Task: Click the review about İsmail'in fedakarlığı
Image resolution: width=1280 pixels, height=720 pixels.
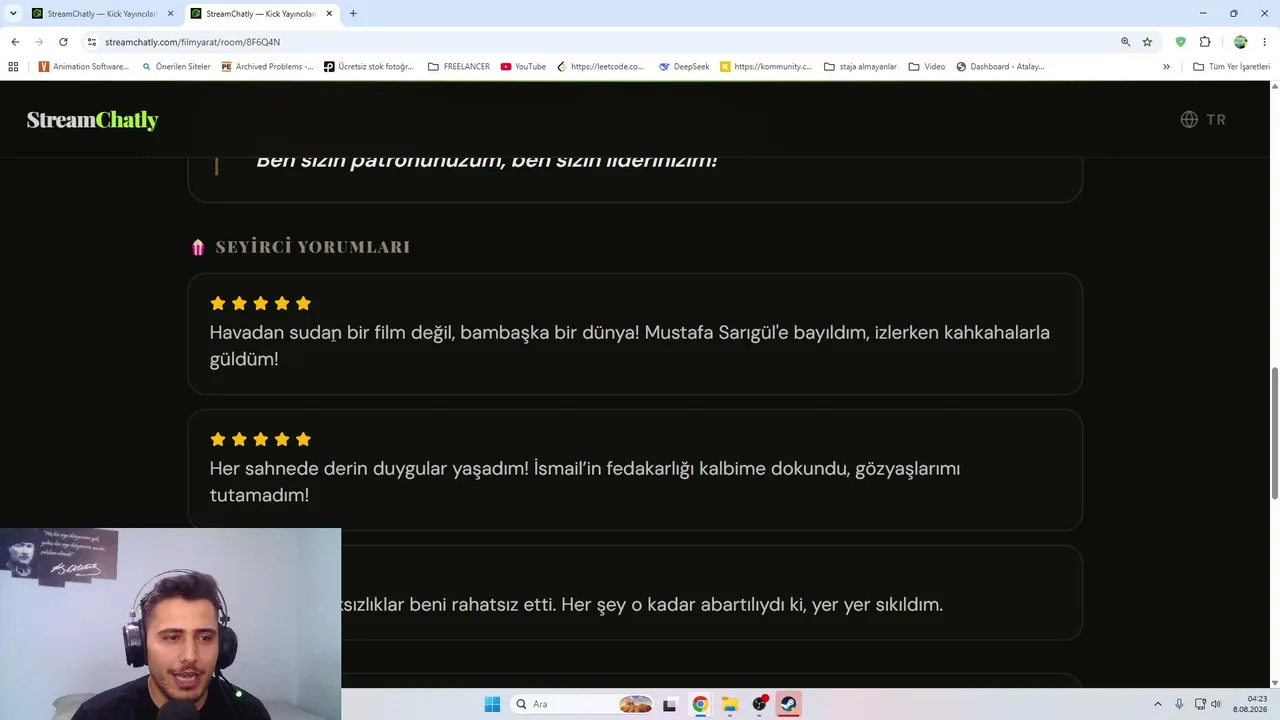Action: 635,470
